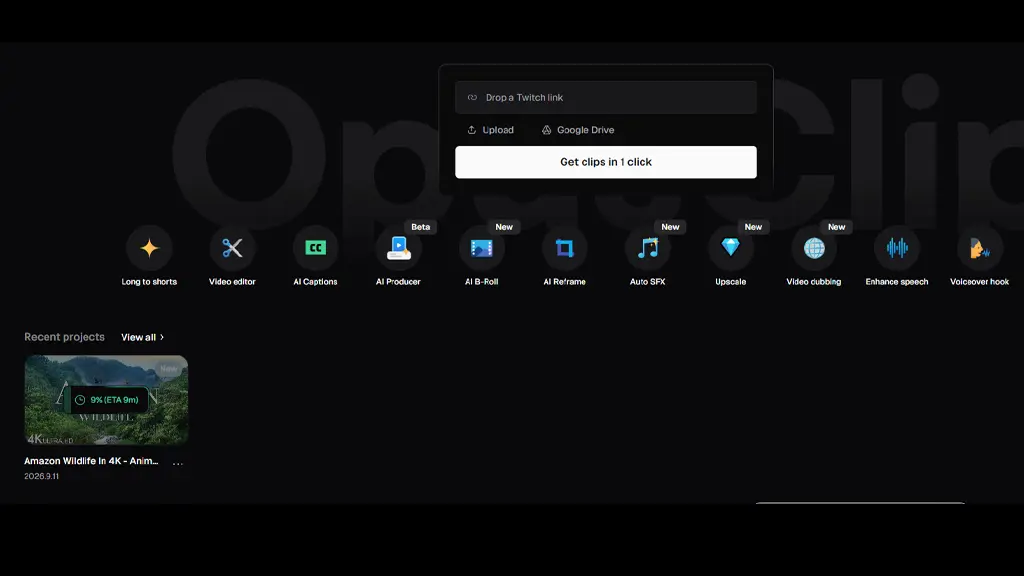Click the AI Captions label
The width and height of the screenshot is (1024, 576).
click(315, 281)
